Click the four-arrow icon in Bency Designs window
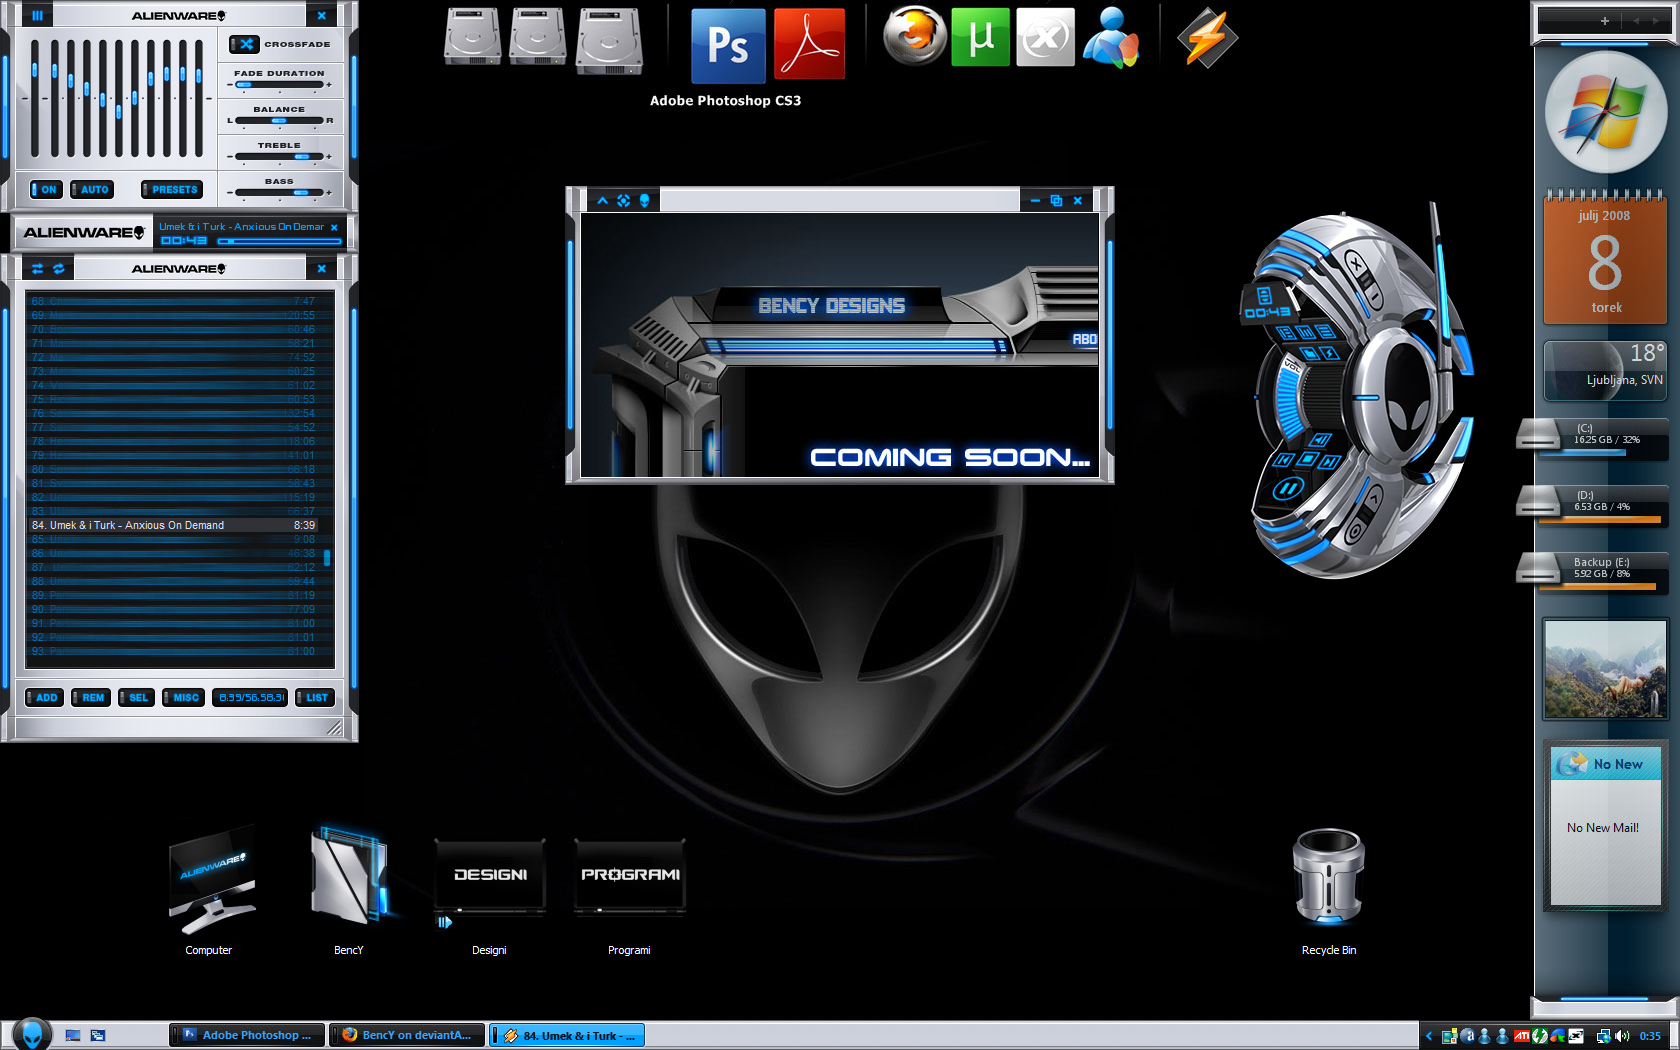Viewport: 1680px width, 1050px height. pyautogui.click(x=624, y=201)
